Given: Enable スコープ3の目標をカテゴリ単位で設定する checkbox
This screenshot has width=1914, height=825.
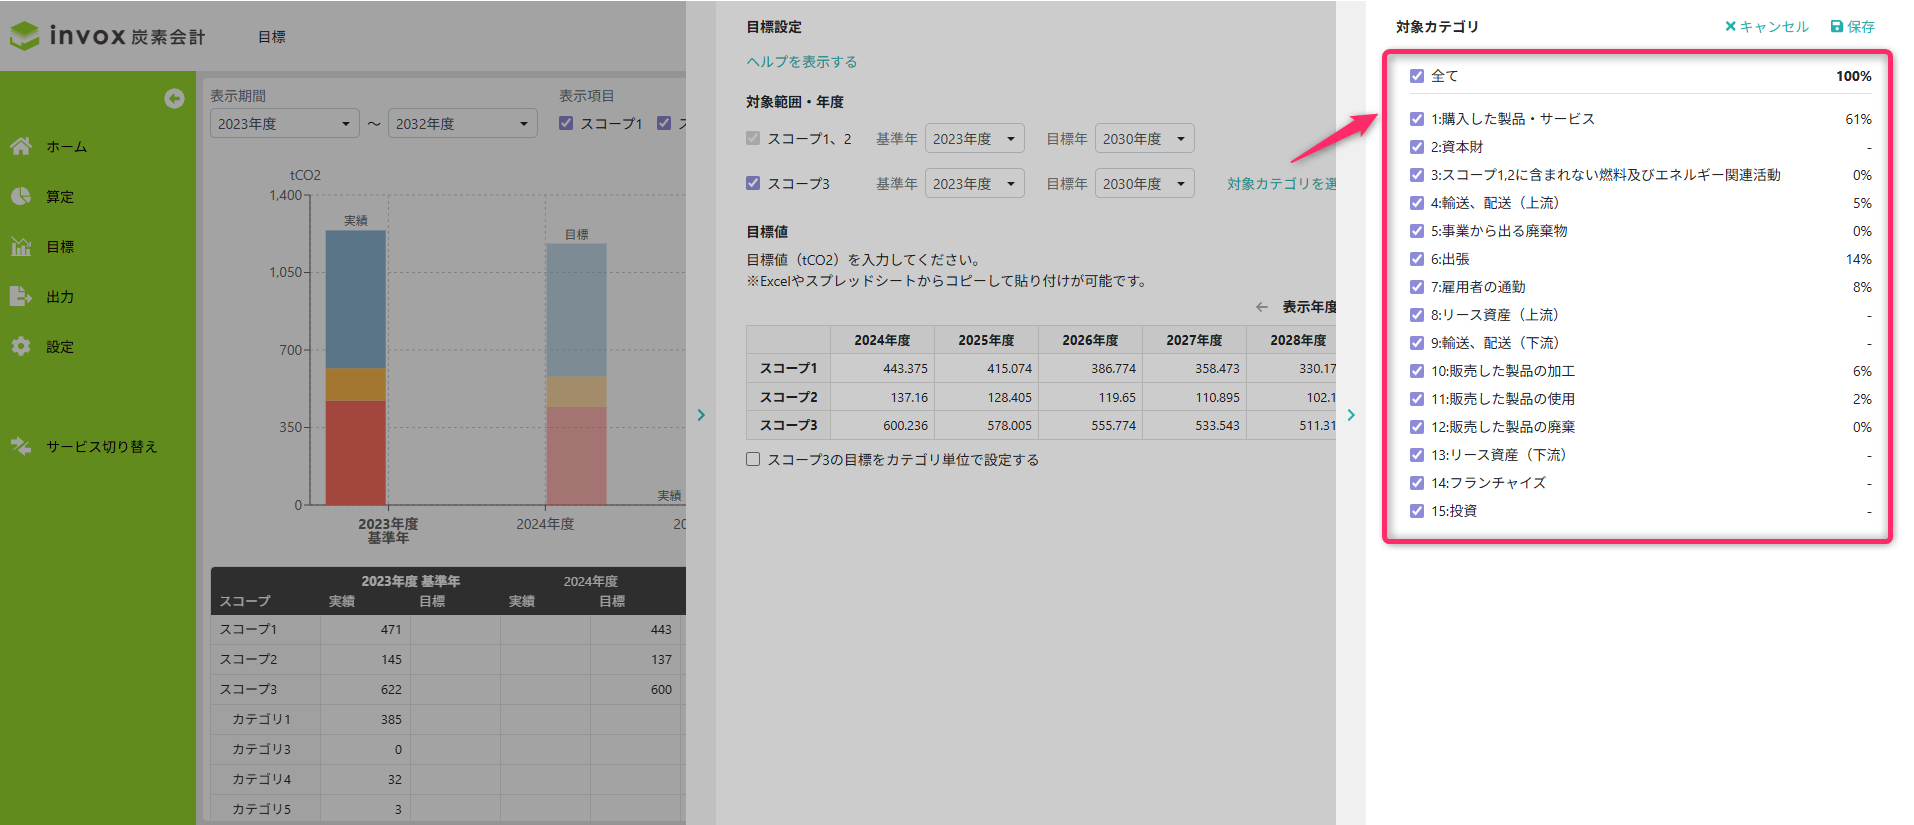Looking at the screenshot, I should (x=753, y=460).
